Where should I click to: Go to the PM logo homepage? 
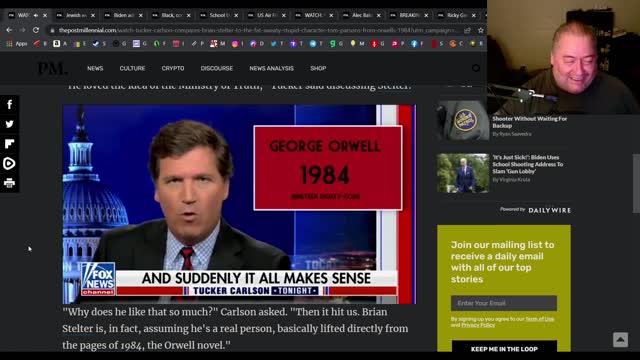pos(53,68)
